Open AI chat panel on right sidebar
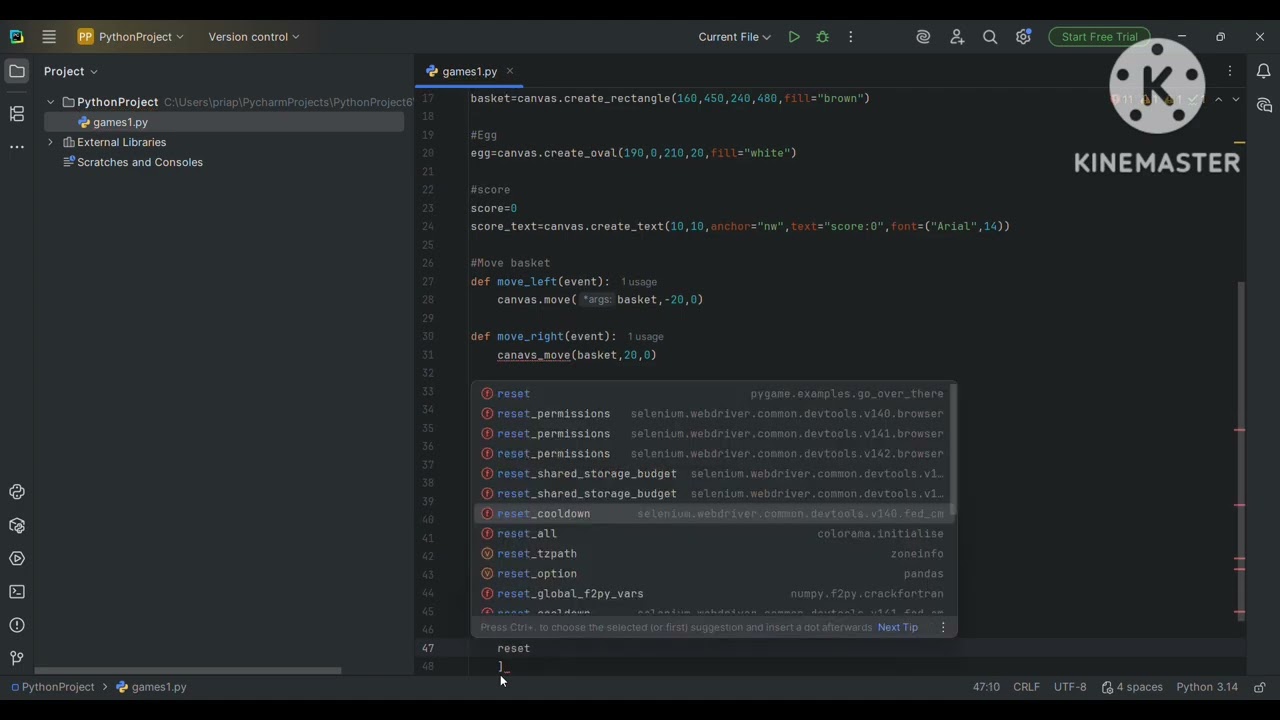This screenshot has width=1280, height=720. [x=1263, y=105]
